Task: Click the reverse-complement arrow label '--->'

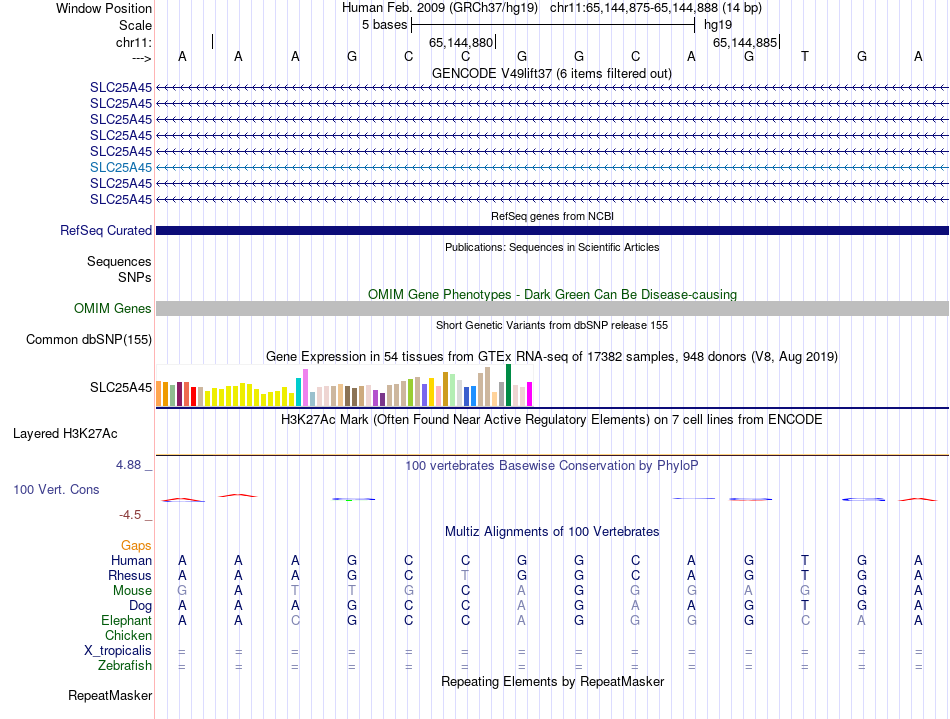Action: point(141,58)
